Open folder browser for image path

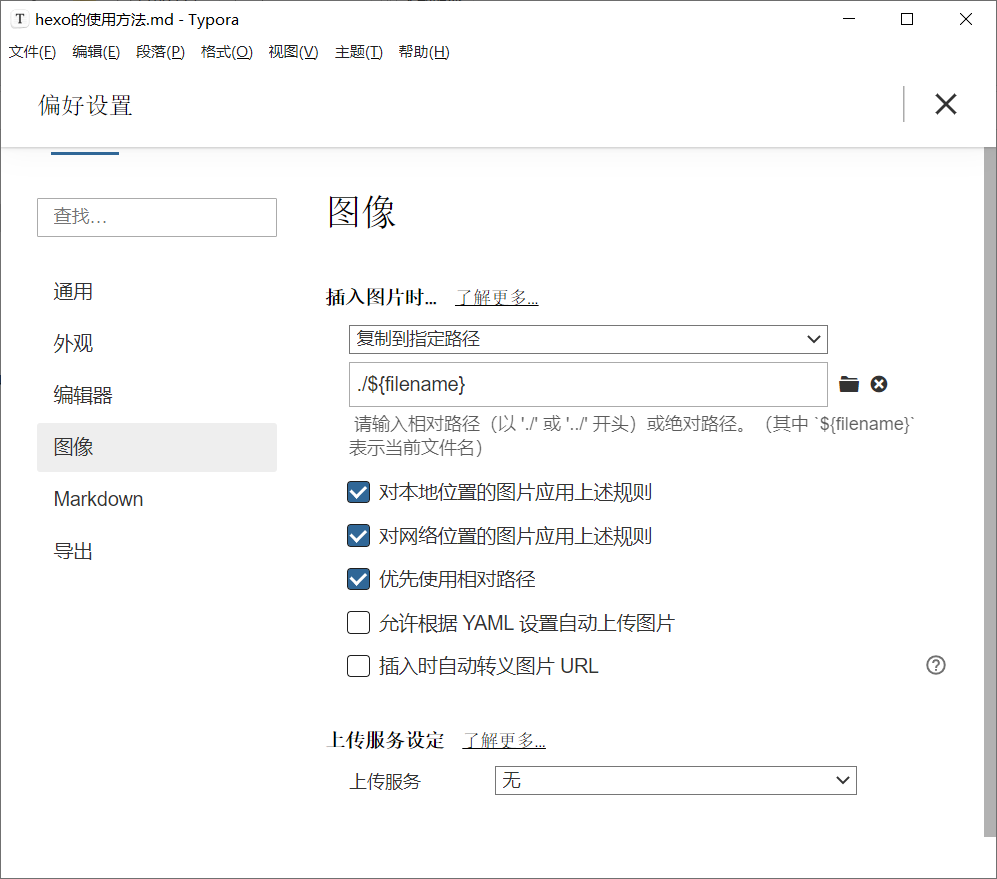pyautogui.click(x=849, y=384)
